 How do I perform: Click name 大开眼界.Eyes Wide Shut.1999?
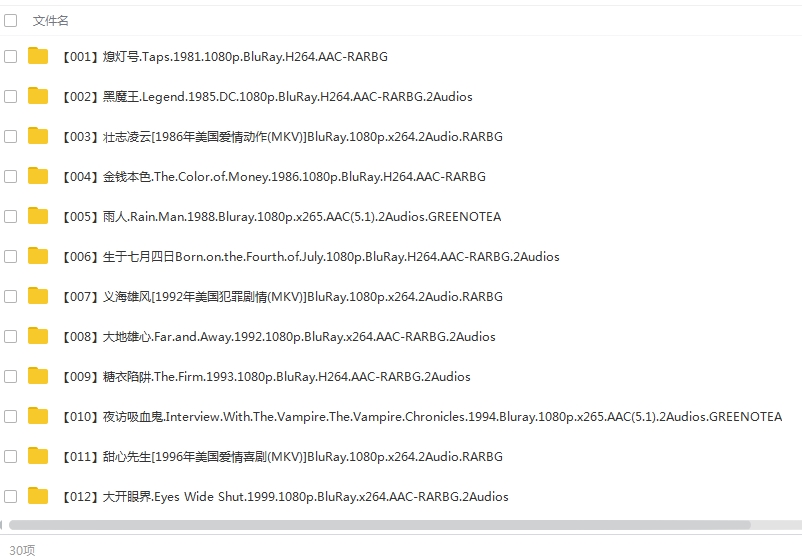[x=285, y=496]
